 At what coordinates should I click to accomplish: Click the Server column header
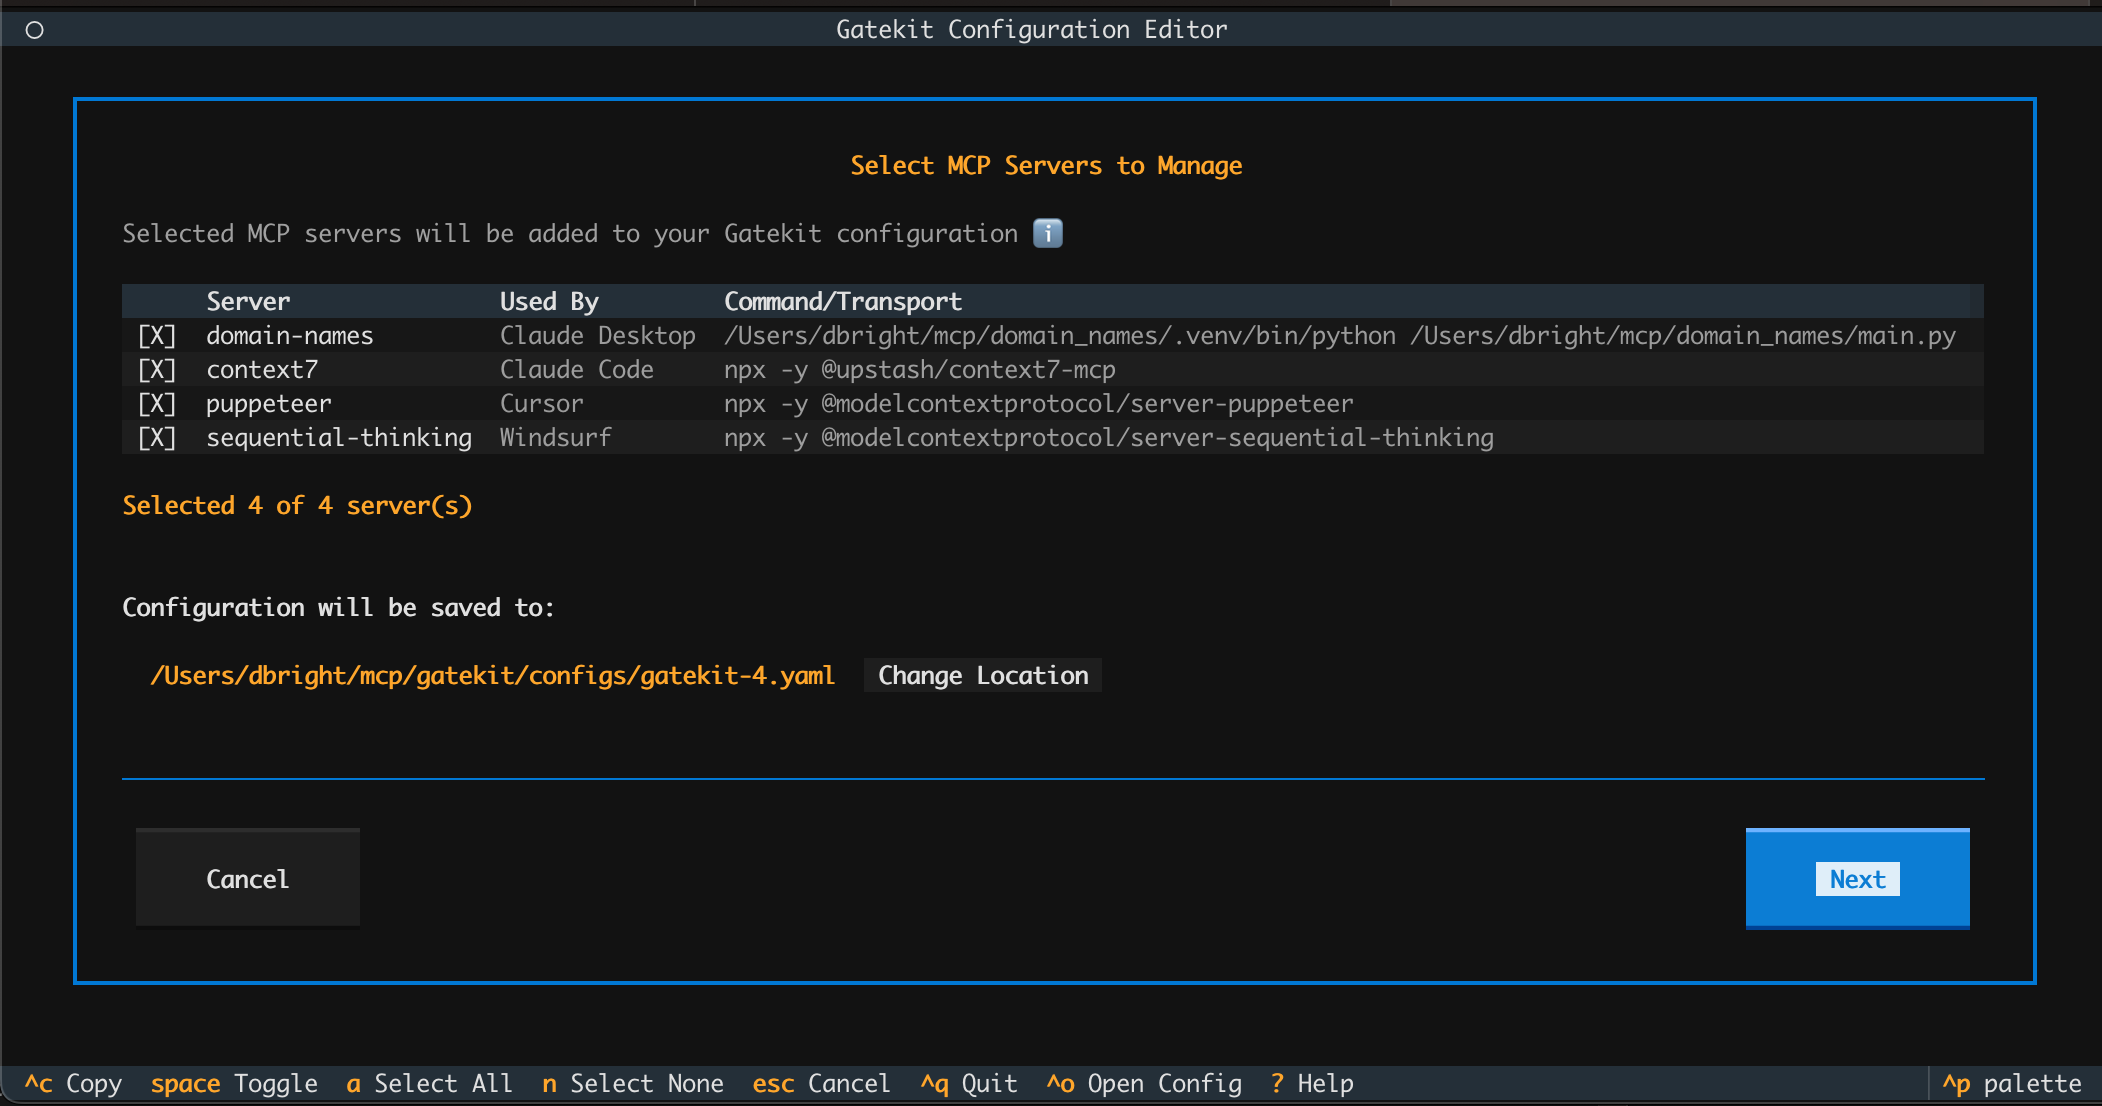247,300
